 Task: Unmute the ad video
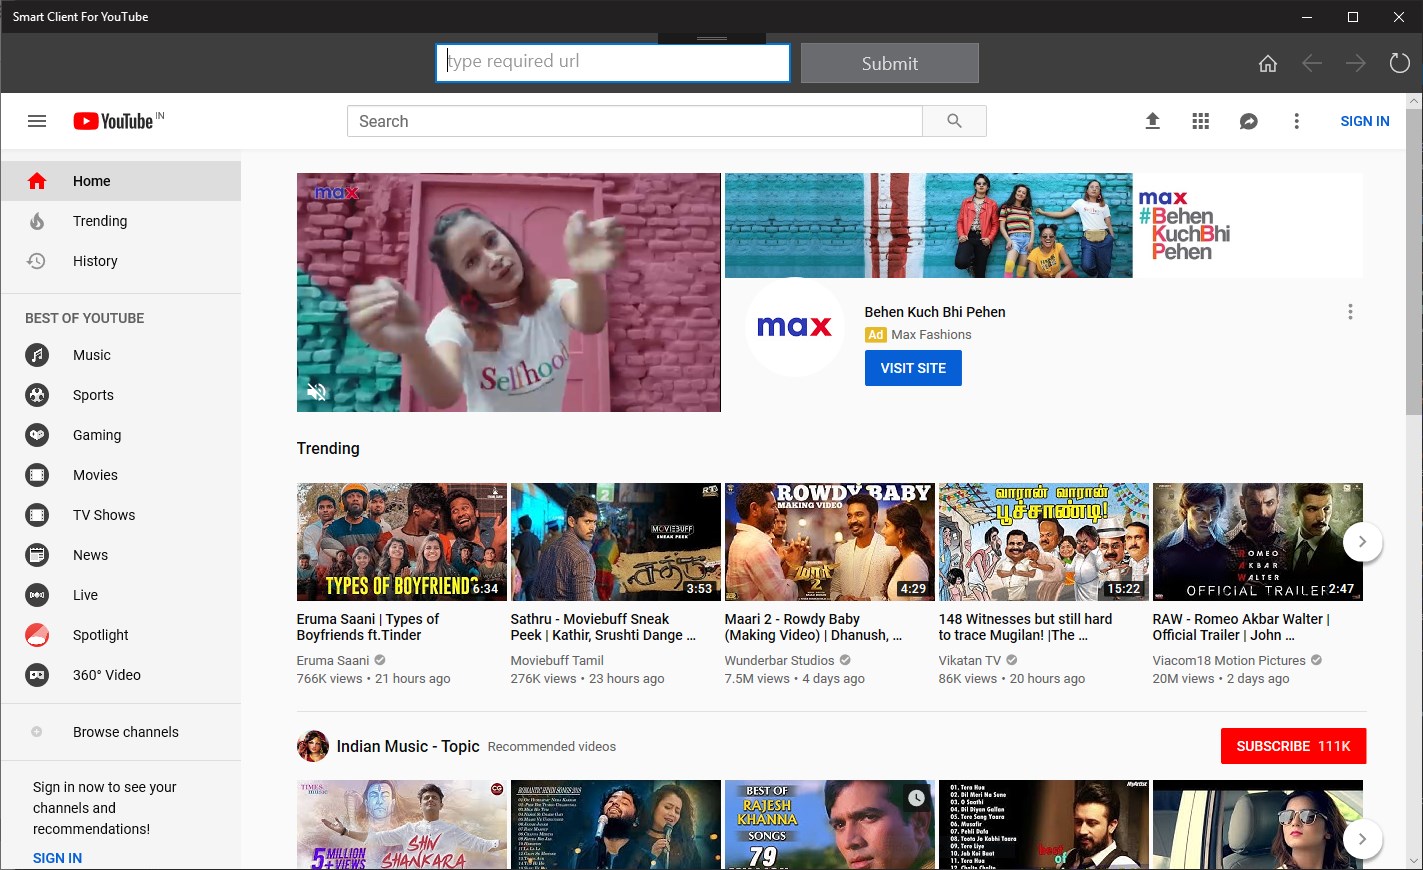tap(317, 391)
